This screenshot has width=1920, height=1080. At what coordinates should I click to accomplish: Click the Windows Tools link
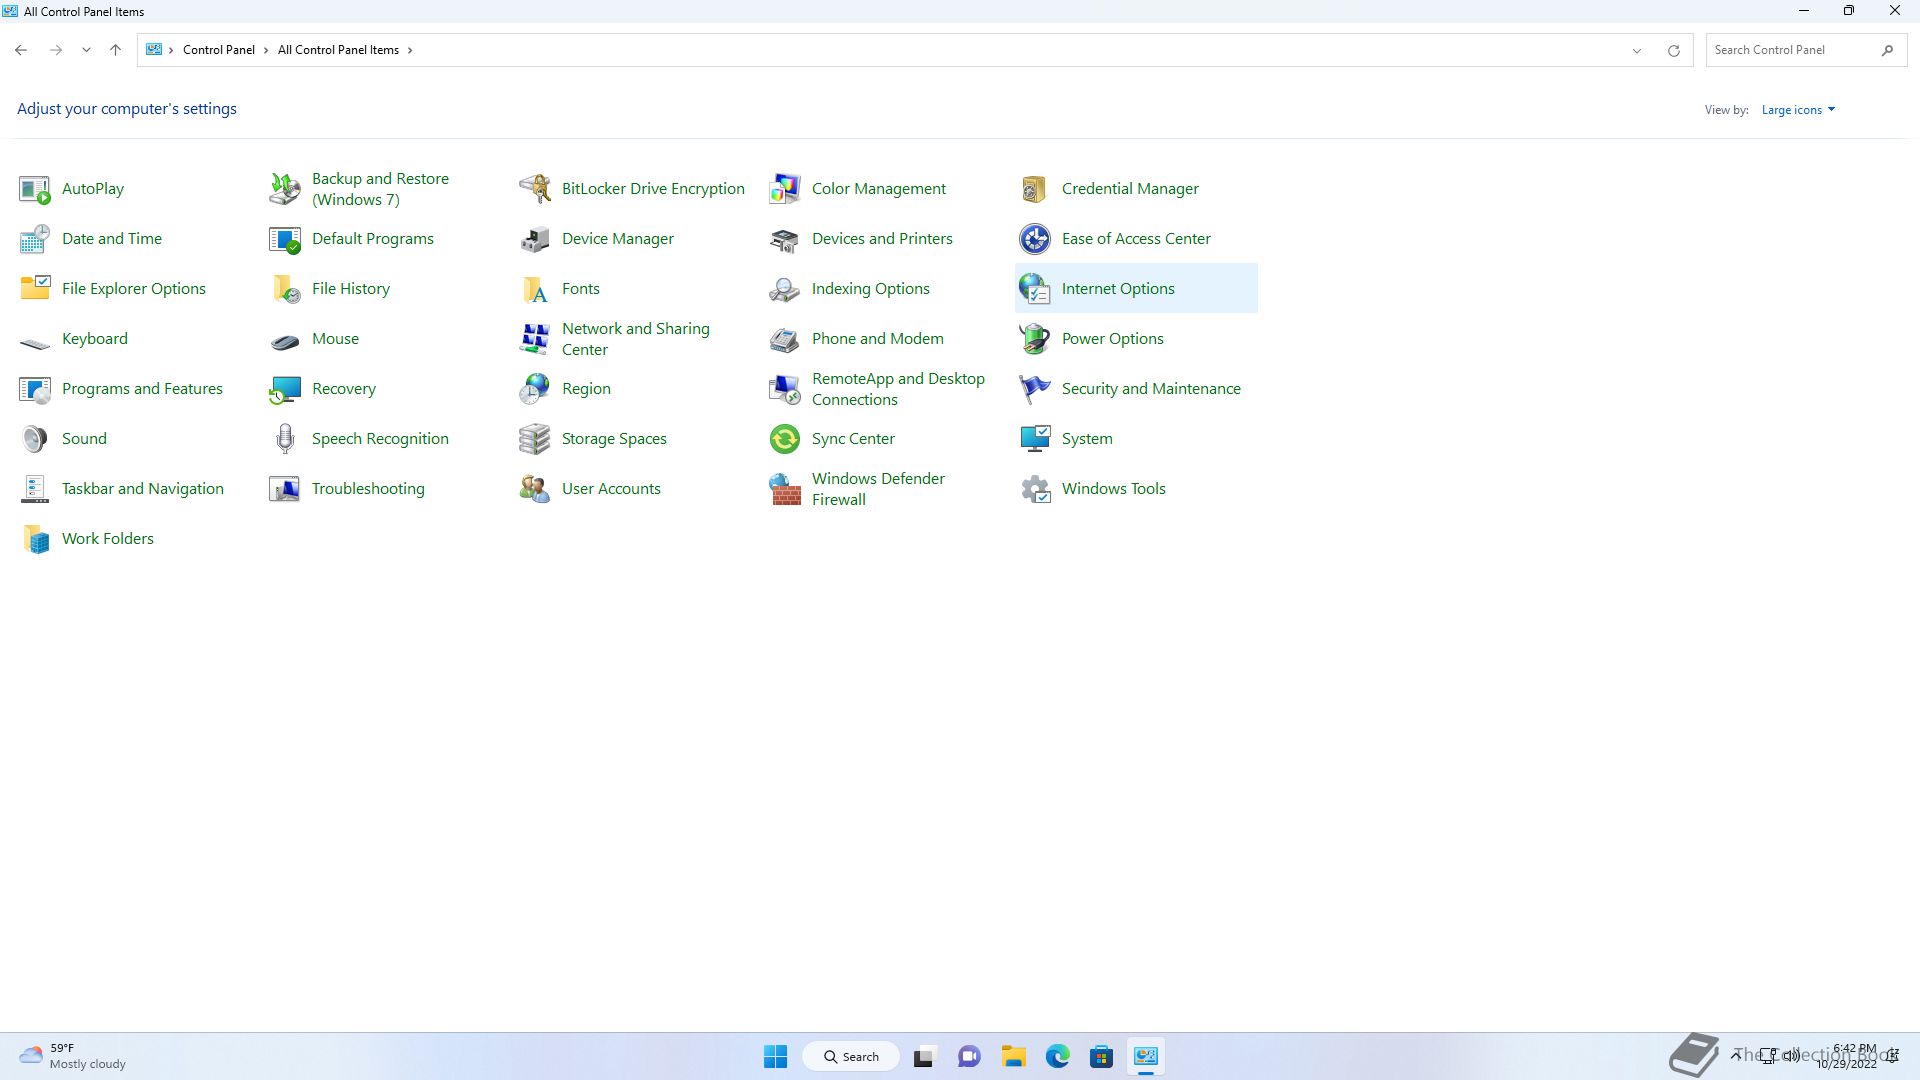1114,489
